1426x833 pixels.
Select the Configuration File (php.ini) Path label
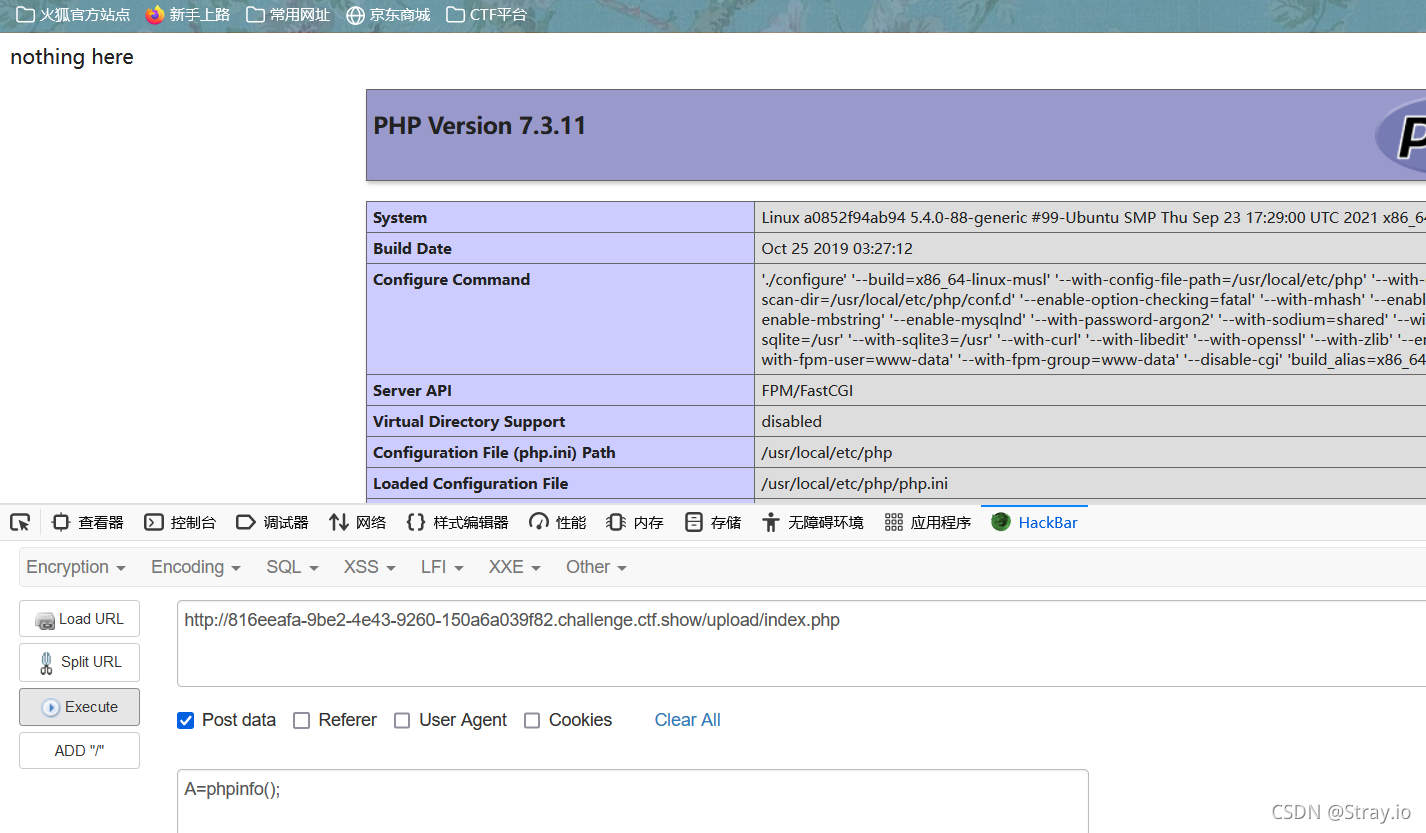(494, 452)
